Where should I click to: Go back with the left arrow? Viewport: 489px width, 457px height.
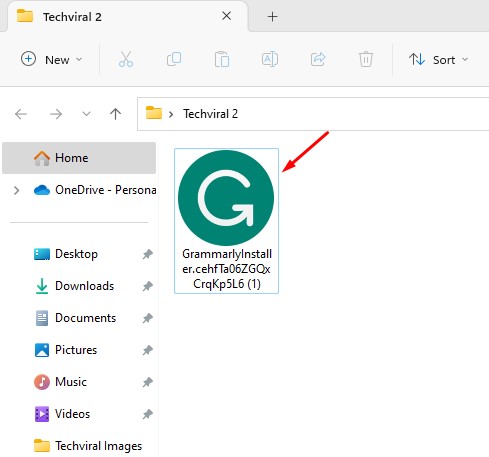tap(21, 114)
